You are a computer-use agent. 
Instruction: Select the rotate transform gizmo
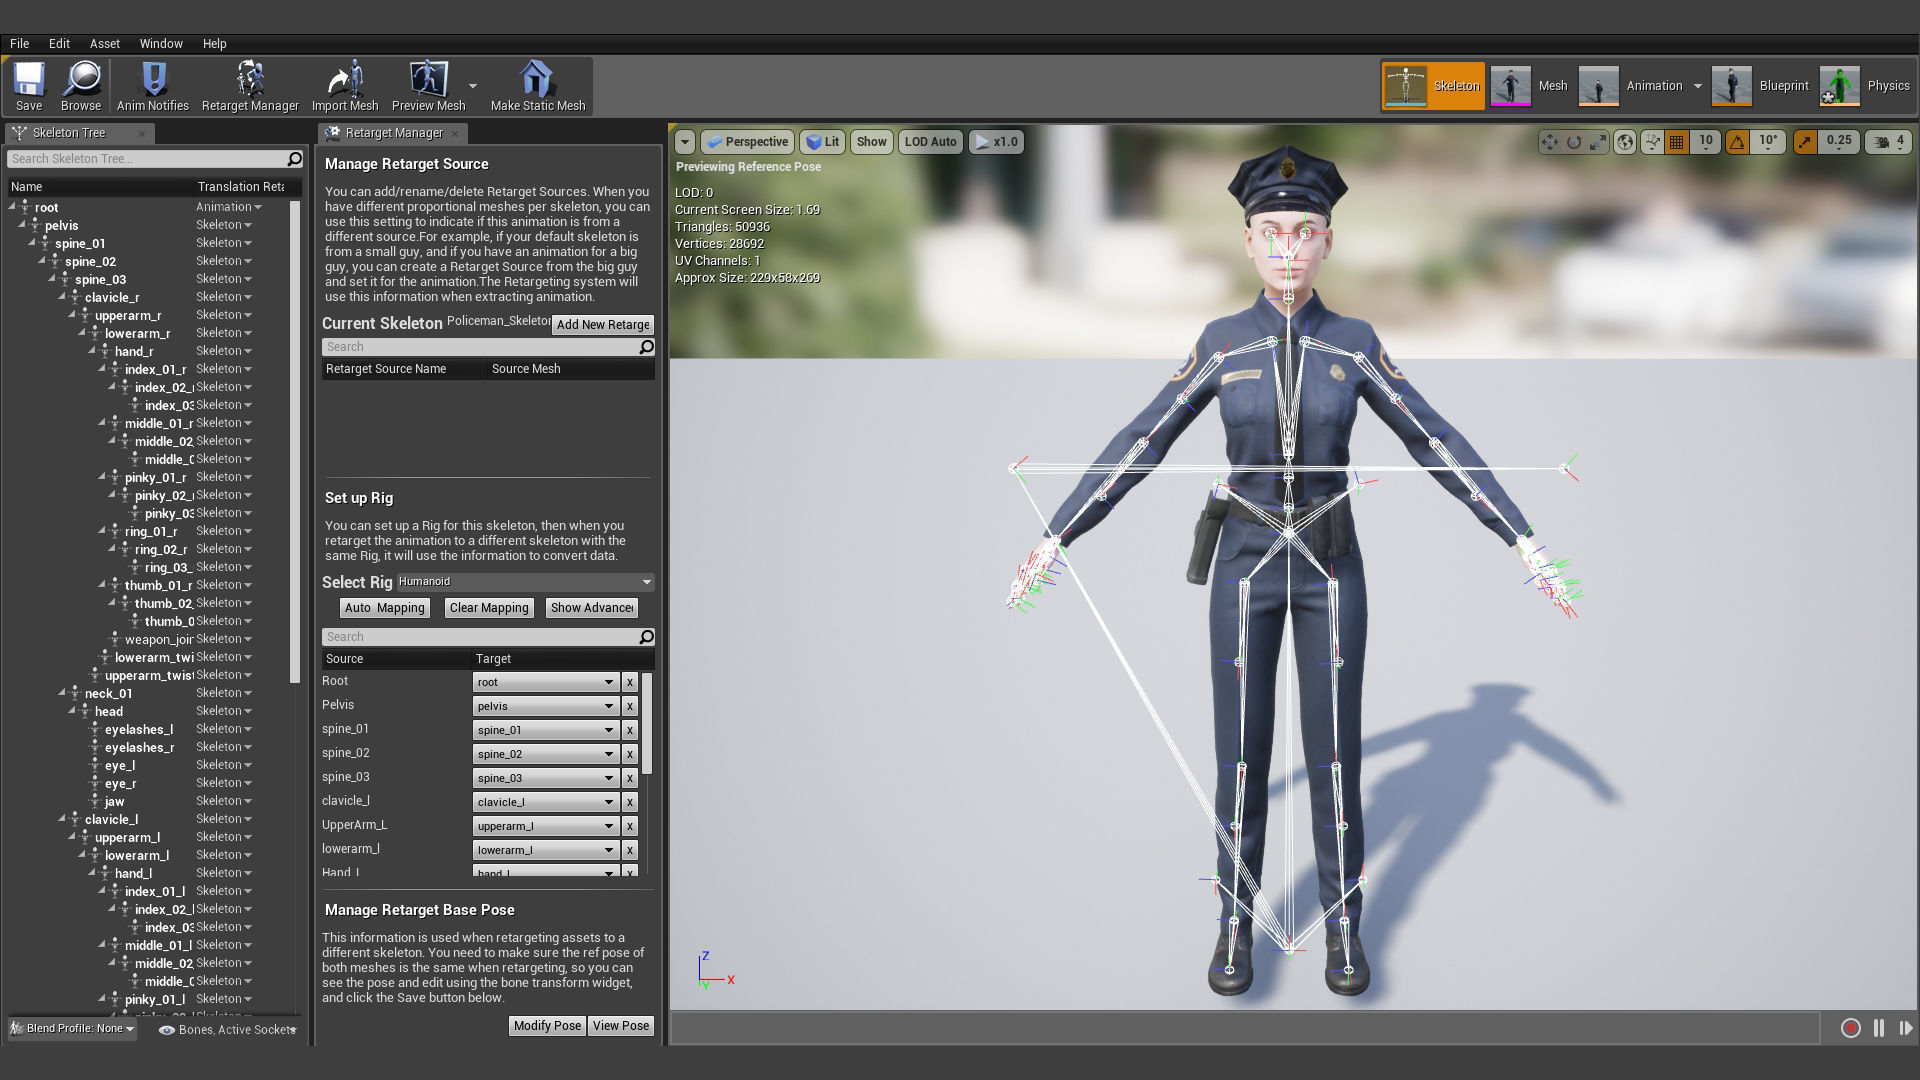click(1574, 142)
